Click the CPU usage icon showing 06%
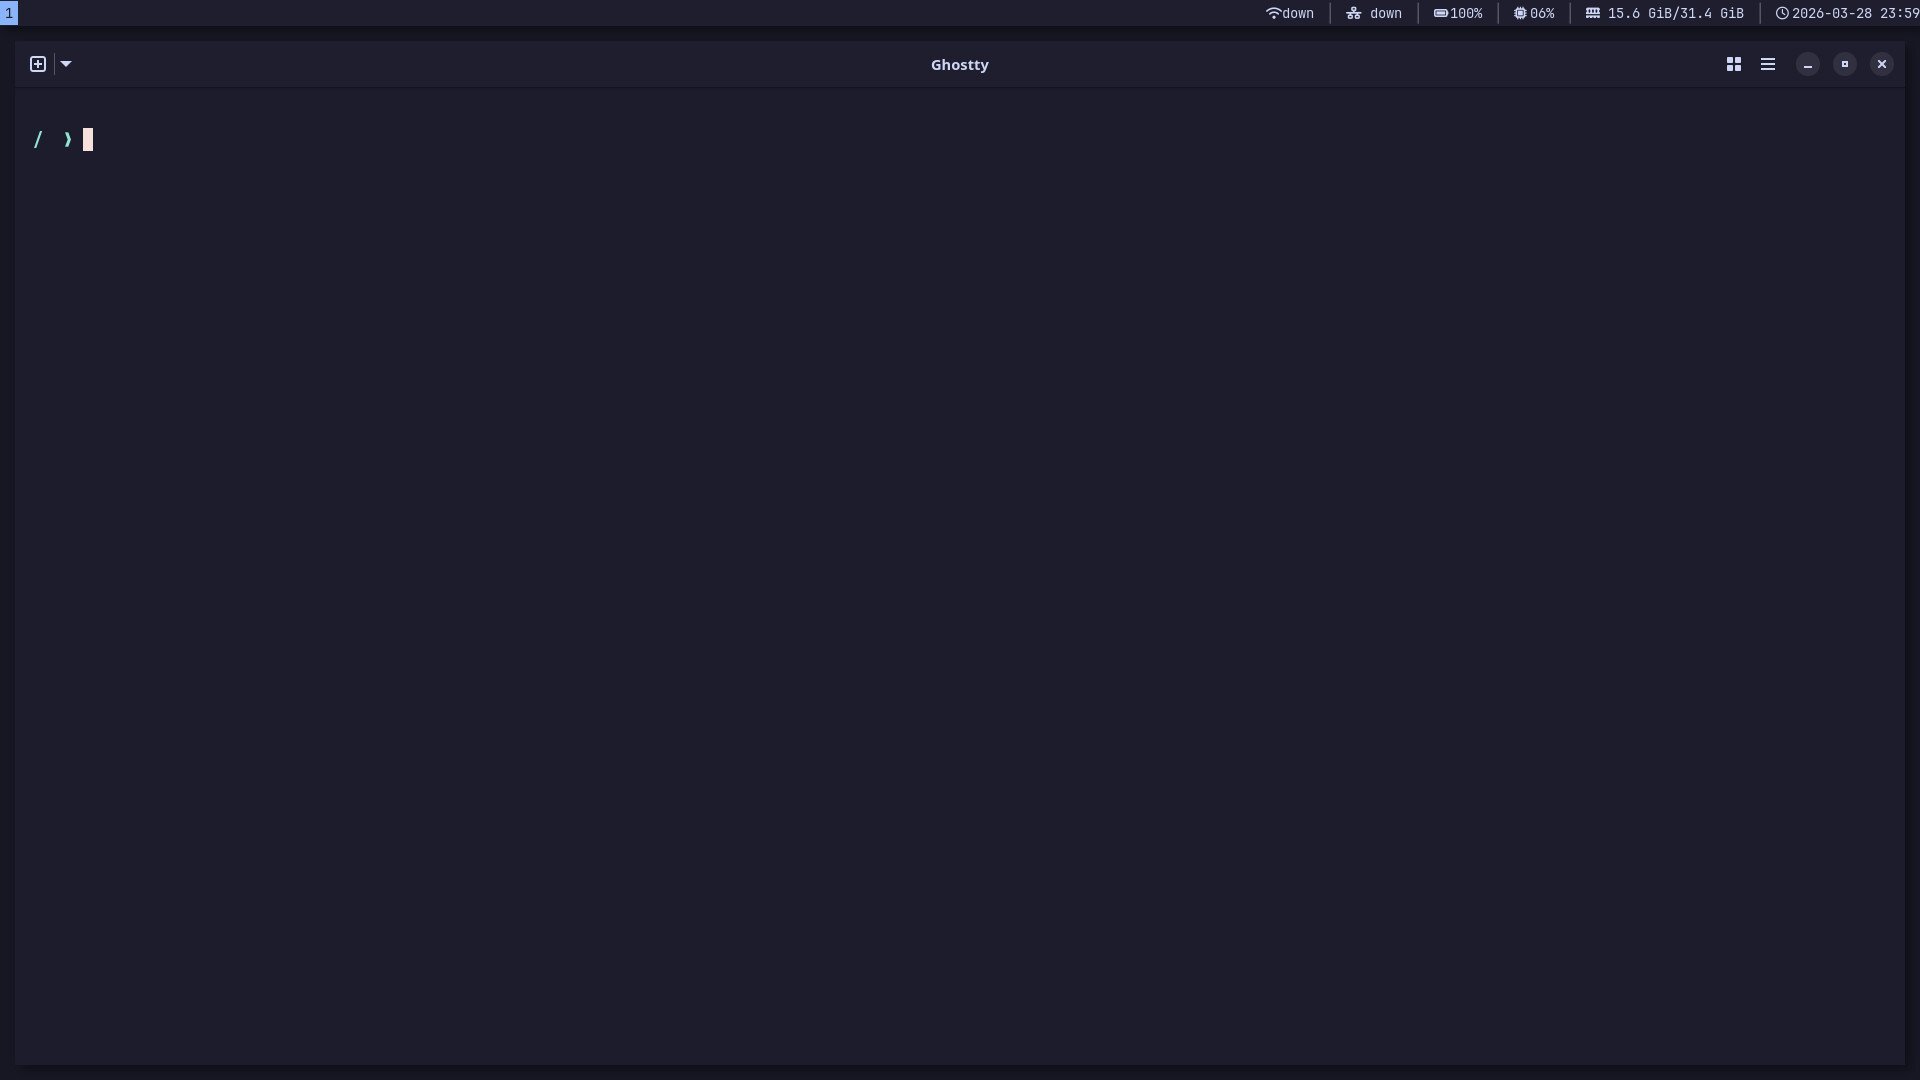 (x=1520, y=13)
